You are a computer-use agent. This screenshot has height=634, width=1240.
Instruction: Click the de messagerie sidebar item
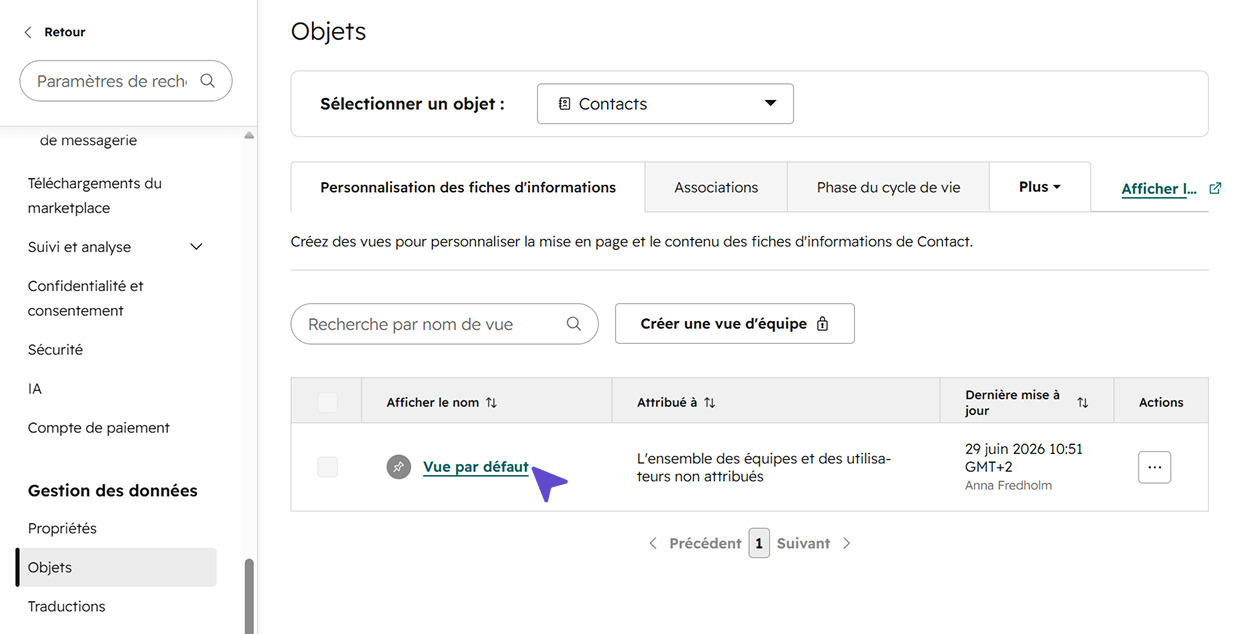88,141
